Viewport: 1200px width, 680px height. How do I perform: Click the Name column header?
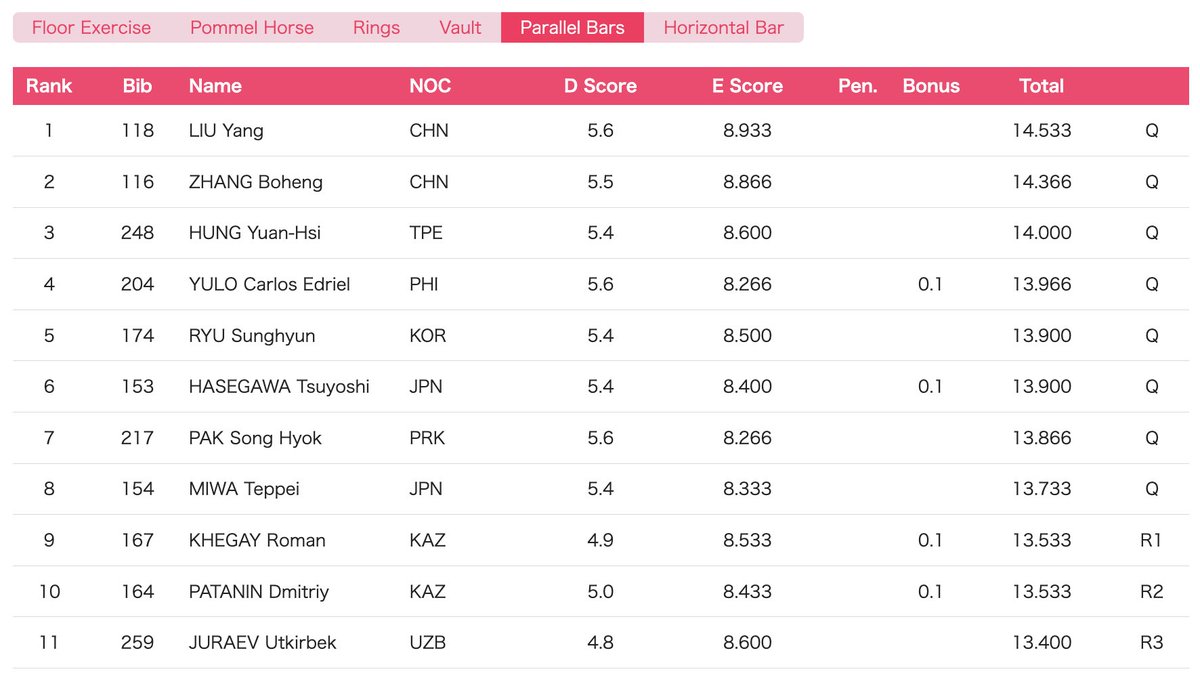[x=215, y=86]
